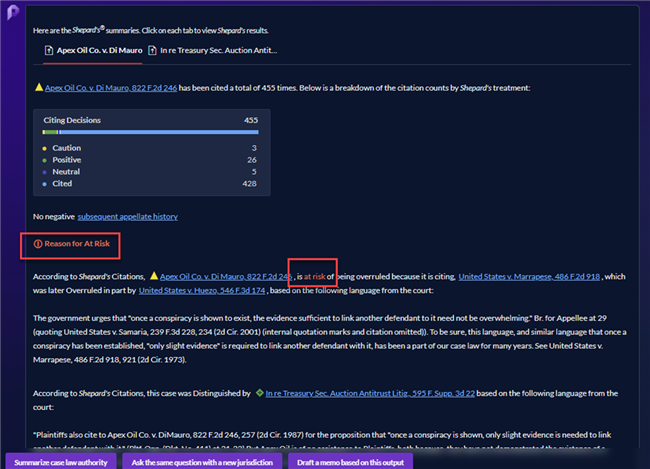650x469 pixels.
Task: Click the purple dot beside Neutral
Action: click(44, 172)
